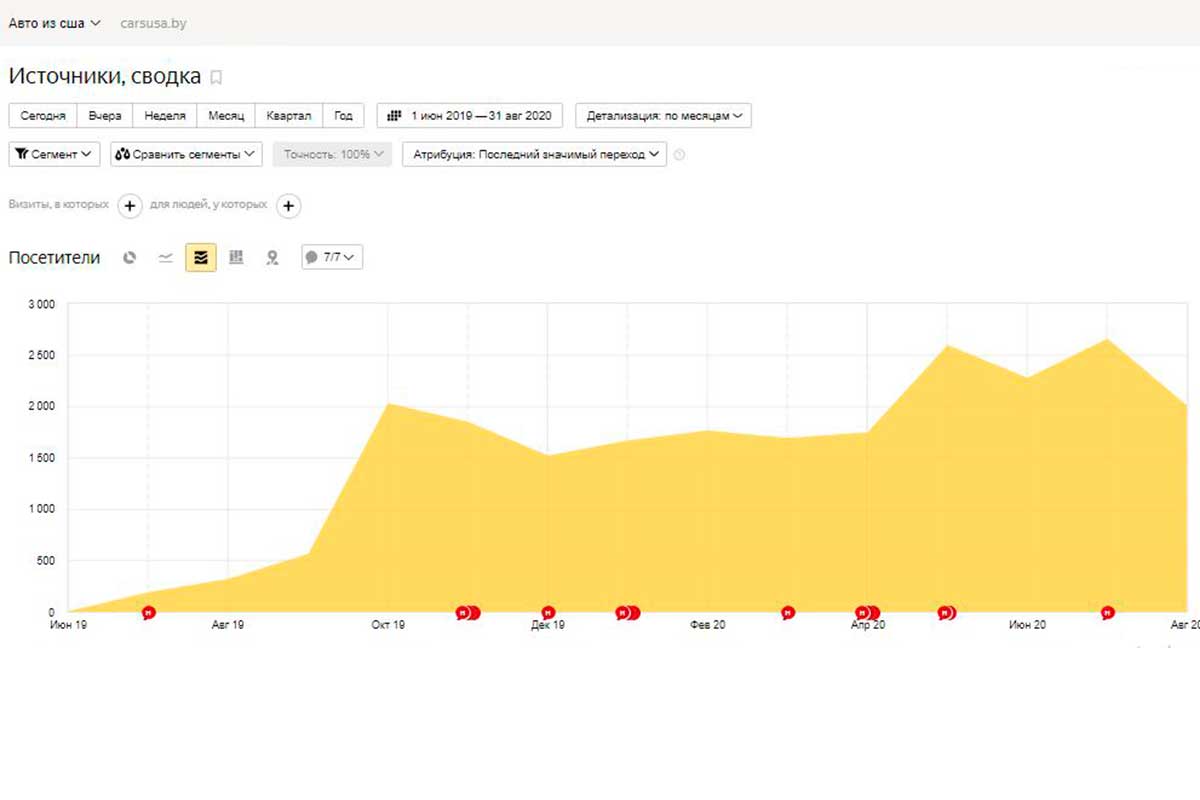
Task: Open the 1 июн 2019 — 31 авг 2020 date picker
Action: tap(470, 116)
